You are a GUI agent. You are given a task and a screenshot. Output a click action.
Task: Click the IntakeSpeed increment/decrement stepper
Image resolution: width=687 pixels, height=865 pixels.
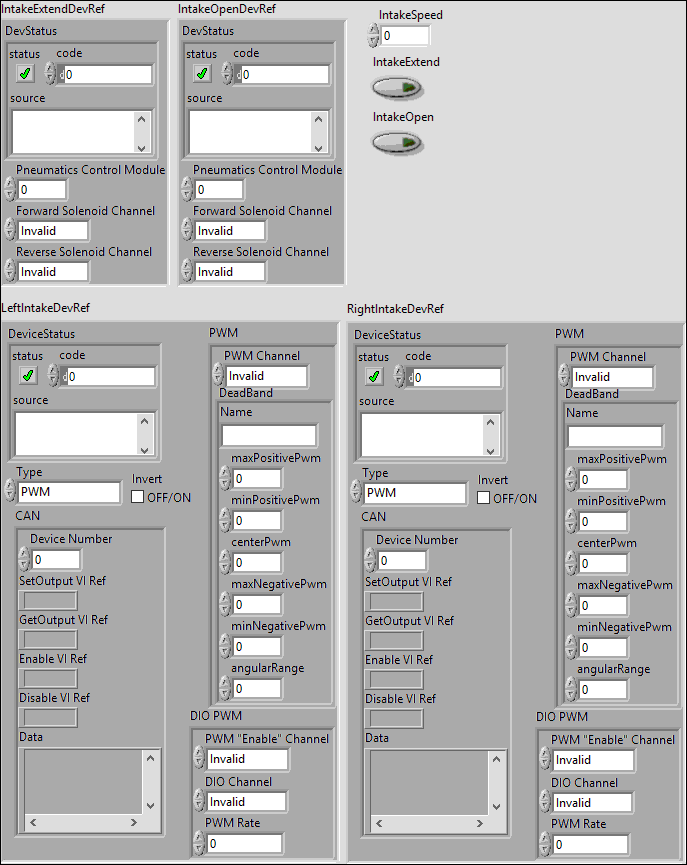[374, 36]
